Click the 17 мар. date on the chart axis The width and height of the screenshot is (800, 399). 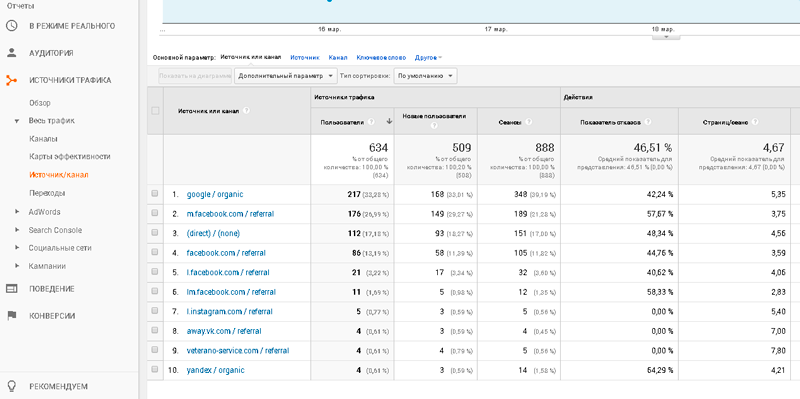tap(496, 30)
